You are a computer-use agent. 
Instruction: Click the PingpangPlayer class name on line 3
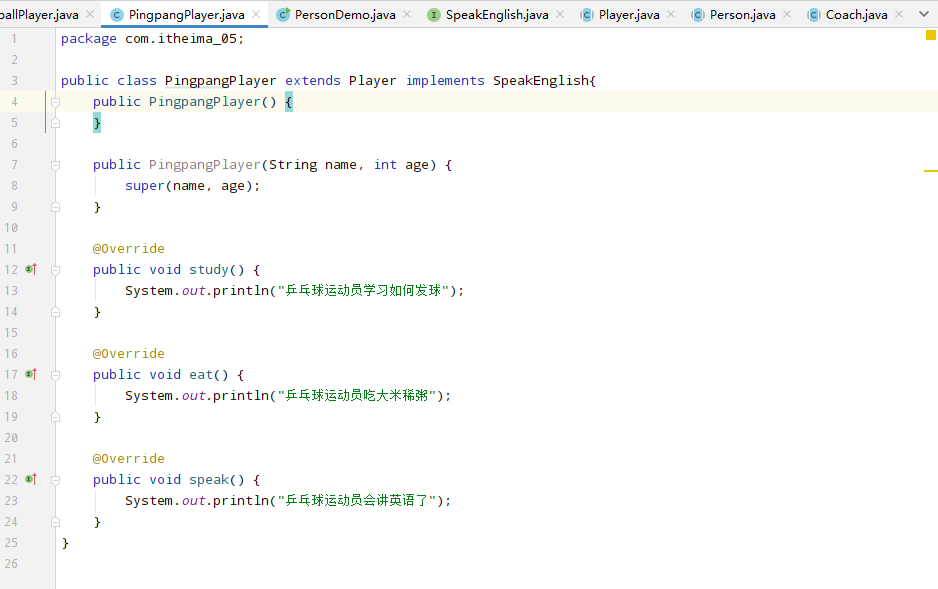(220, 81)
